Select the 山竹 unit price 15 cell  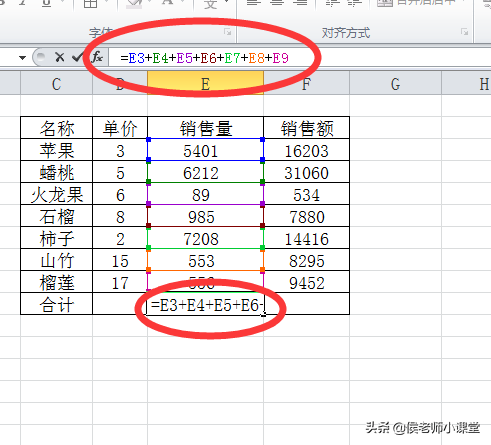pyautogui.click(x=120, y=260)
